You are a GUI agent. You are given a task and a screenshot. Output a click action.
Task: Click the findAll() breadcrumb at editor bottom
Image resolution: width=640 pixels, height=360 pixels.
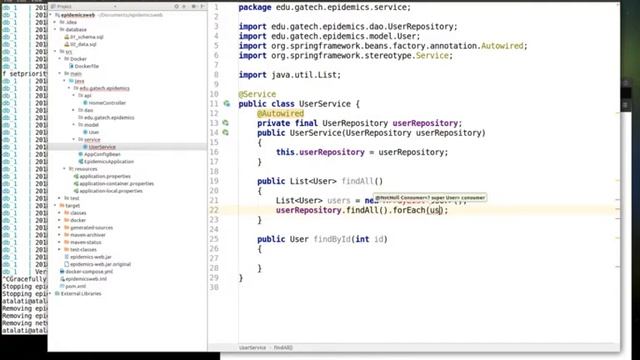pyautogui.click(x=283, y=348)
